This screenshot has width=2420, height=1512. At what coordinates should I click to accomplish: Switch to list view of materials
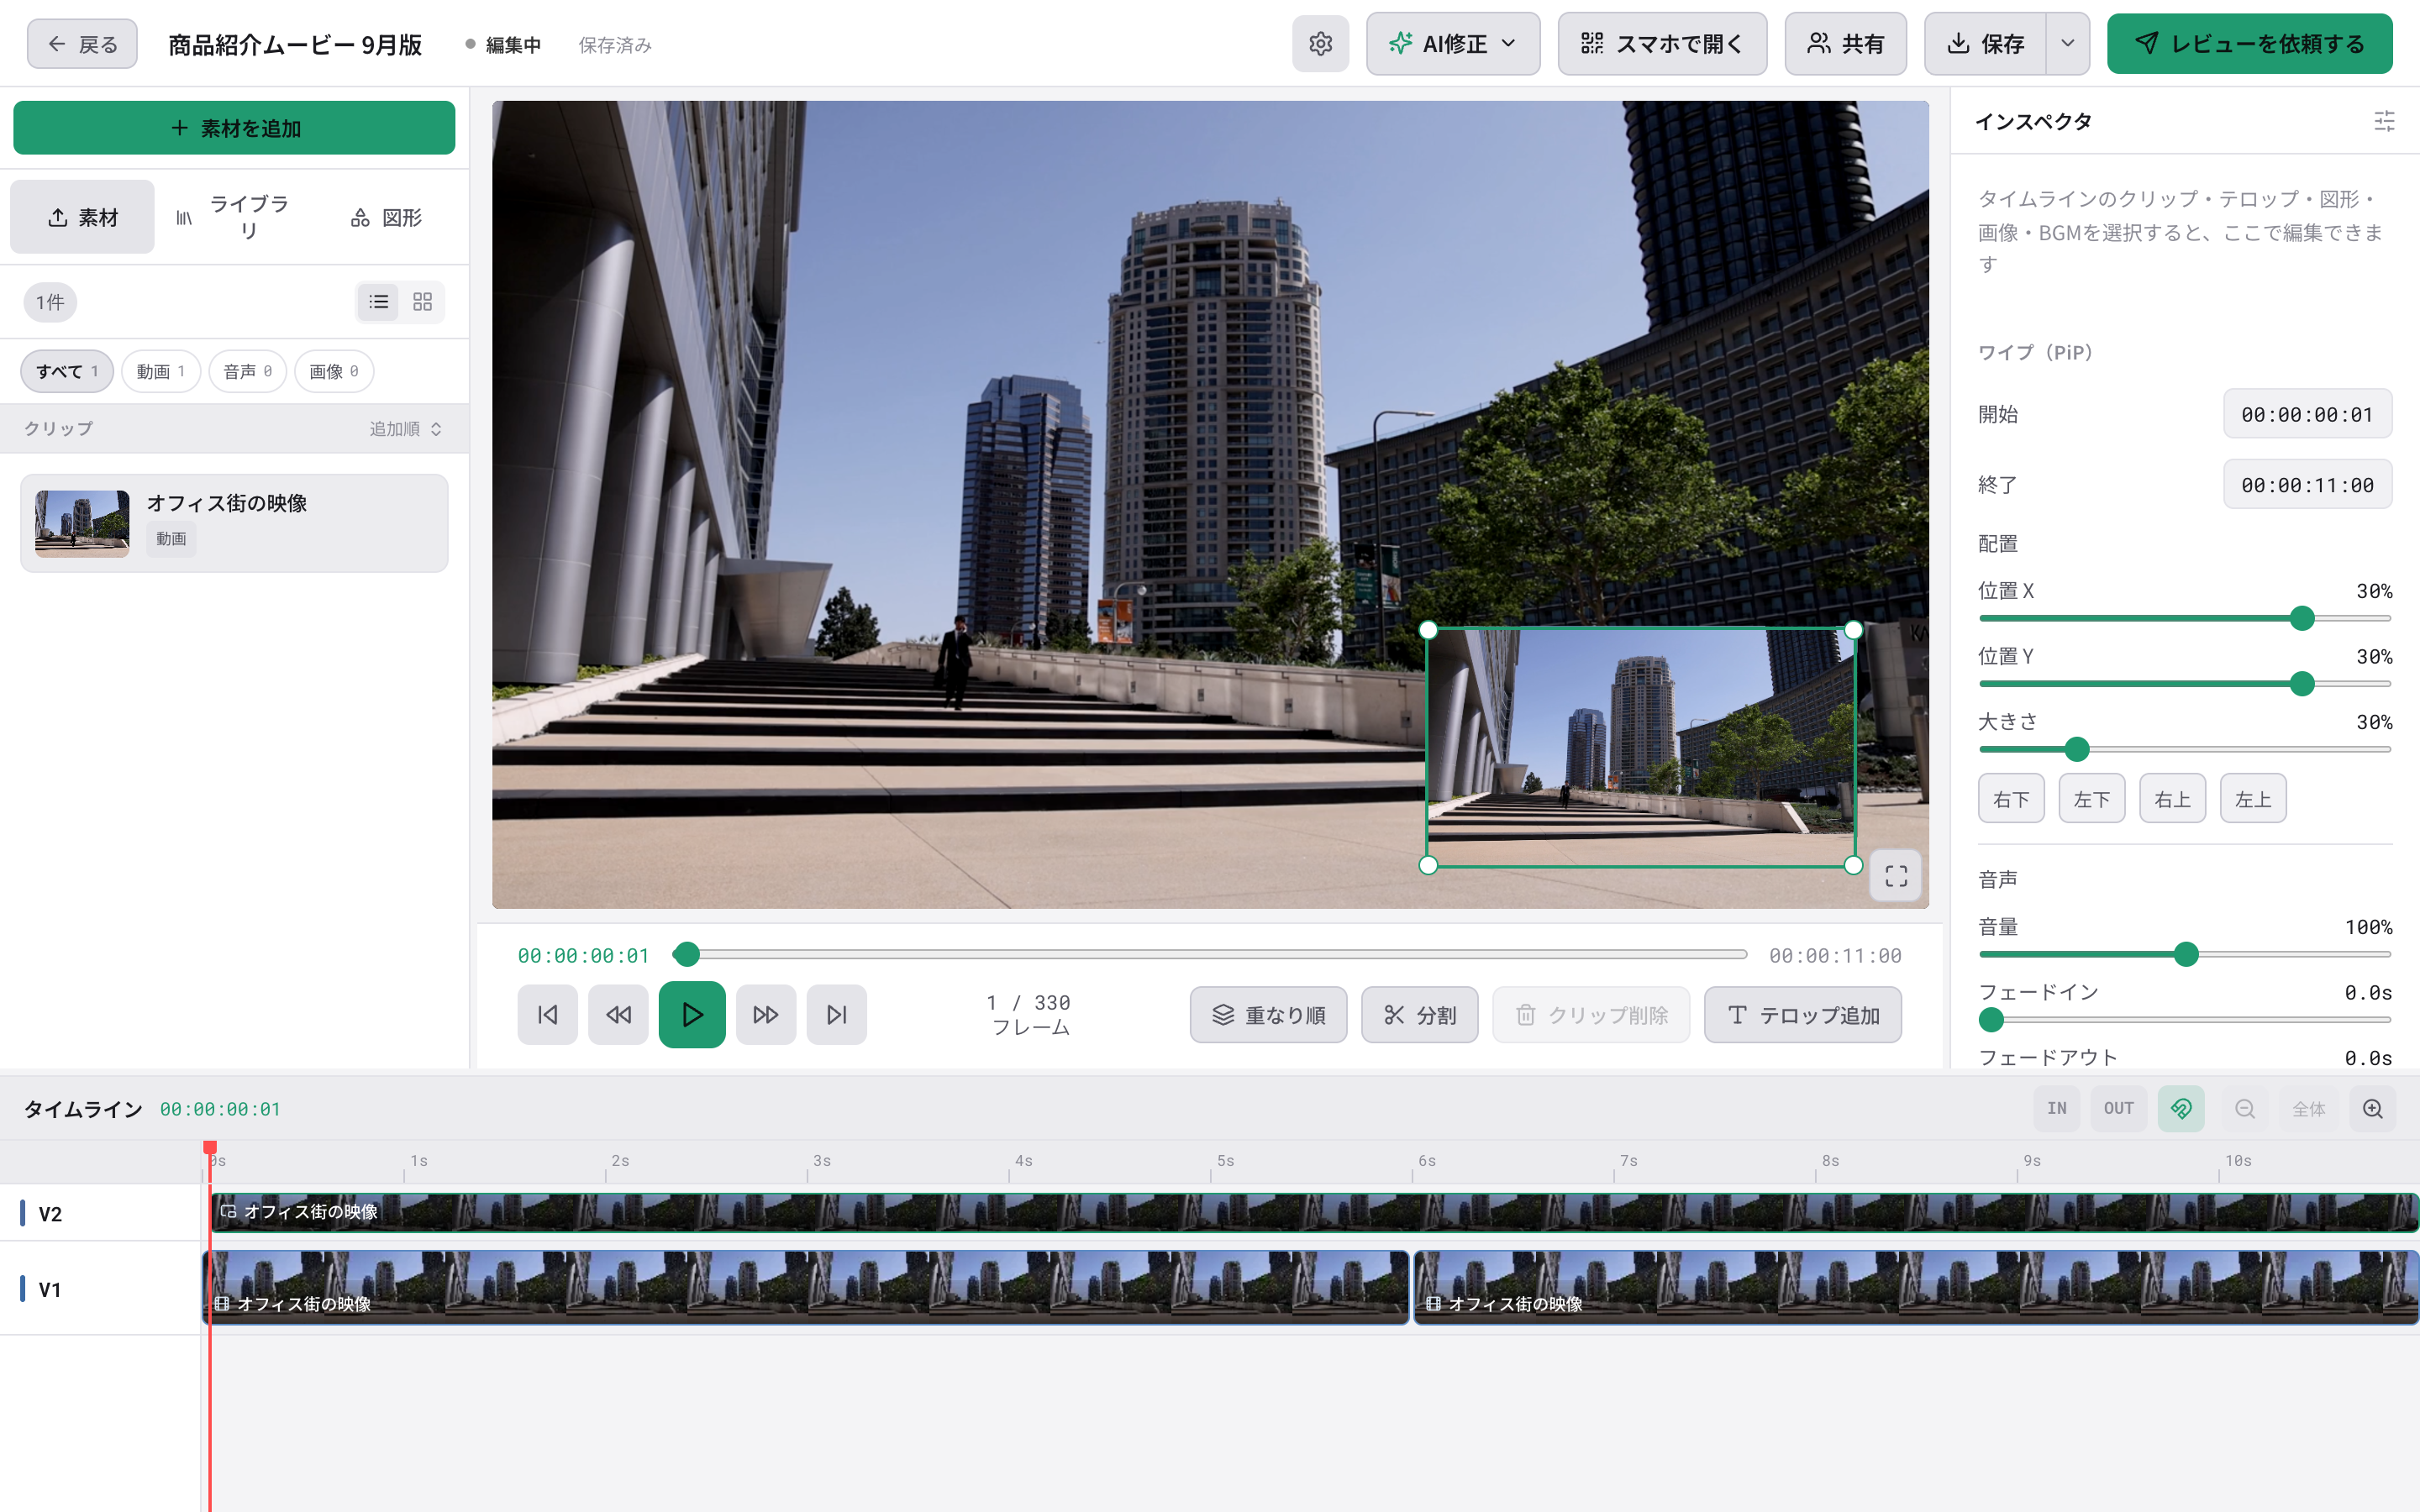pyautogui.click(x=379, y=302)
